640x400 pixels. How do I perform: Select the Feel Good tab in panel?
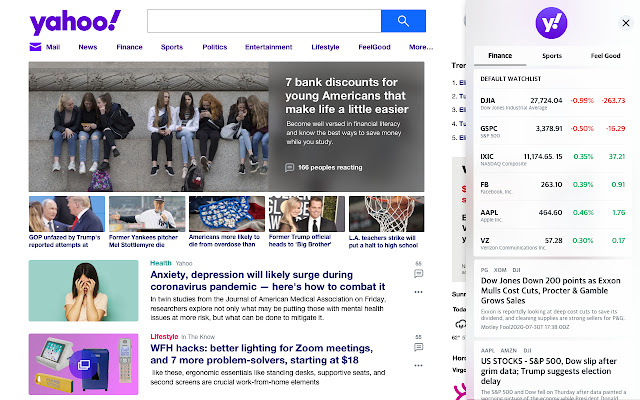click(x=605, y=56)
